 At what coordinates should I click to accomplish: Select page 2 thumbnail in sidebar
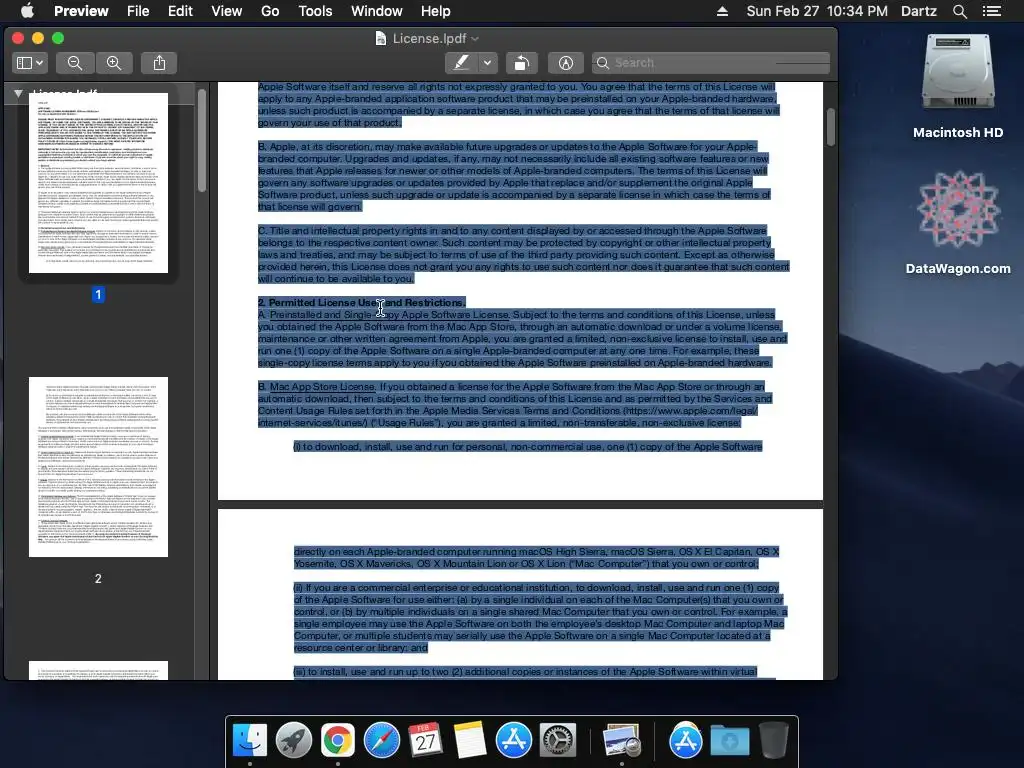point(98,467)
